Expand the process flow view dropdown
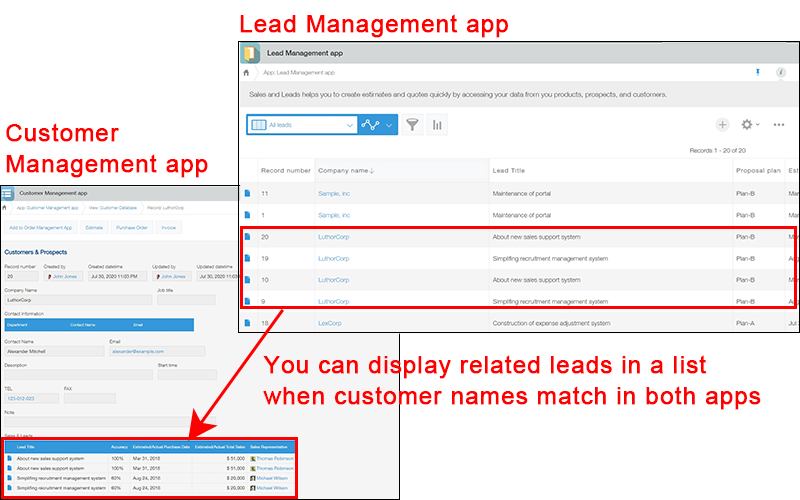Screen dimensions: 800x500 [389, 125]
